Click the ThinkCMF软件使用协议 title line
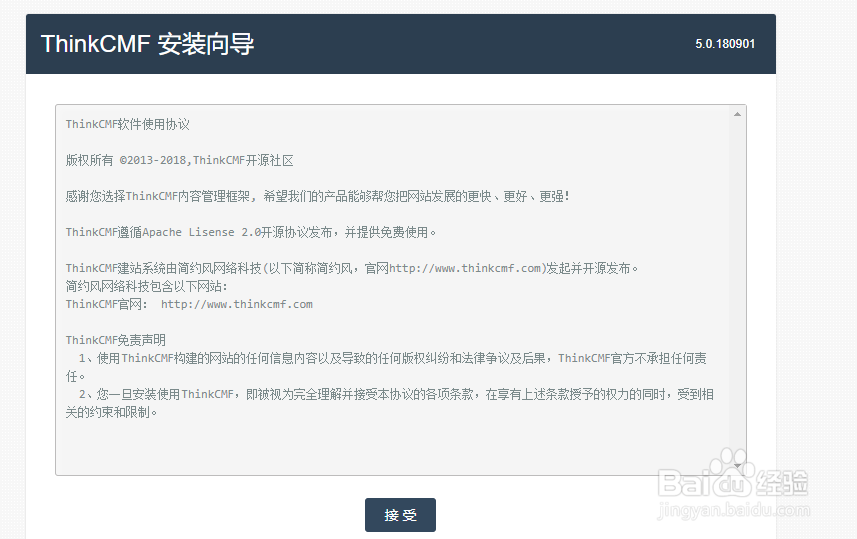 (127, 124)
